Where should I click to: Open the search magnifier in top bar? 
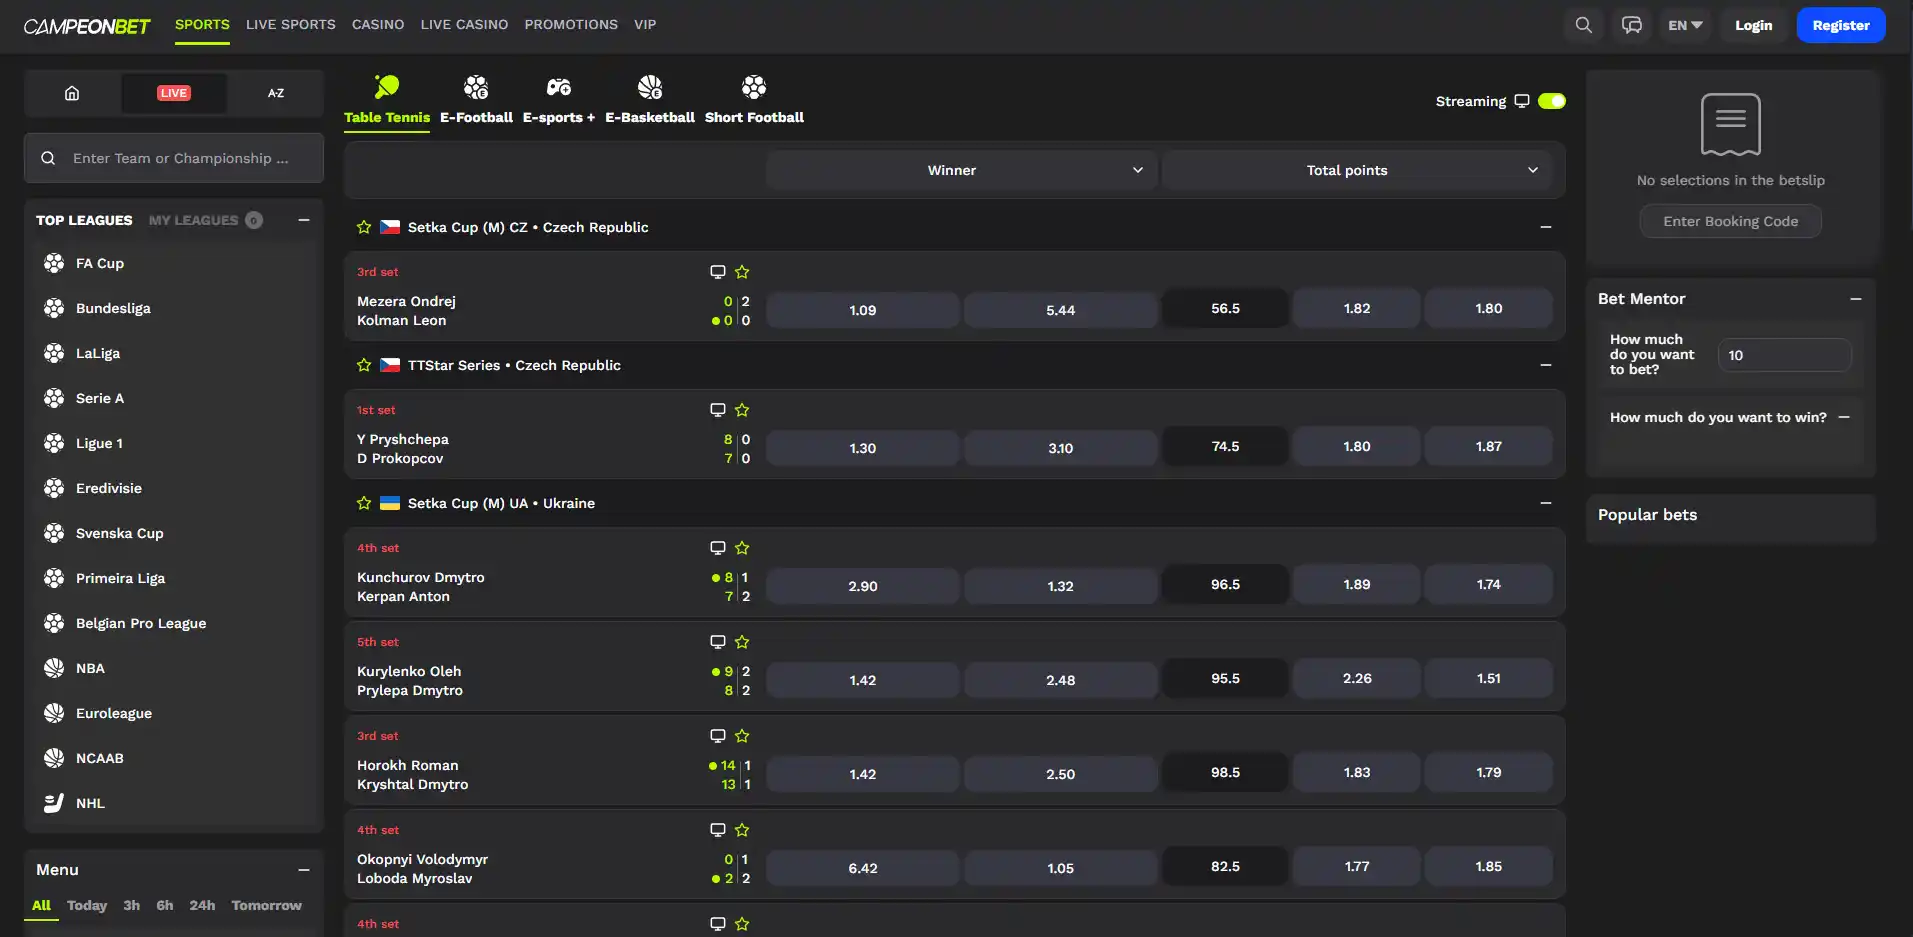(x=1583, y=25)
